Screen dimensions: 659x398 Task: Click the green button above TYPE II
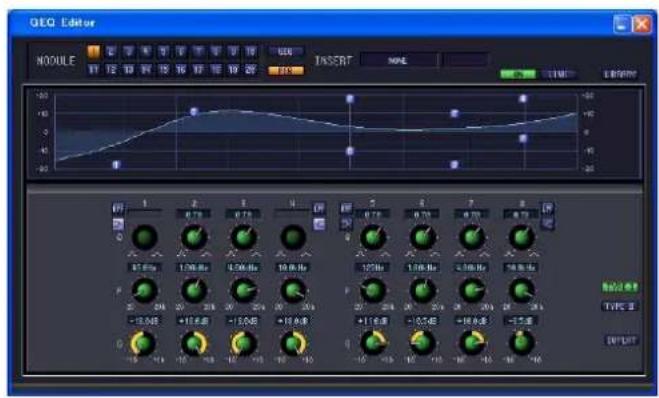620,287
